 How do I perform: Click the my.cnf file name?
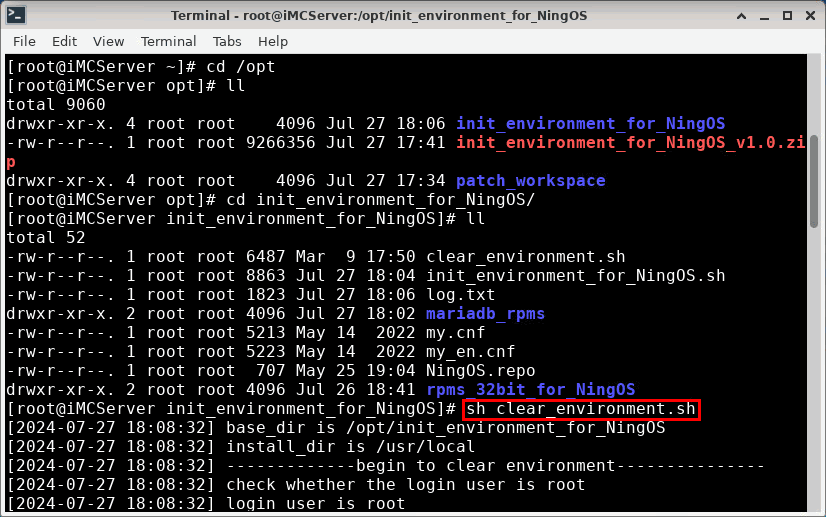tap(456, 333)
